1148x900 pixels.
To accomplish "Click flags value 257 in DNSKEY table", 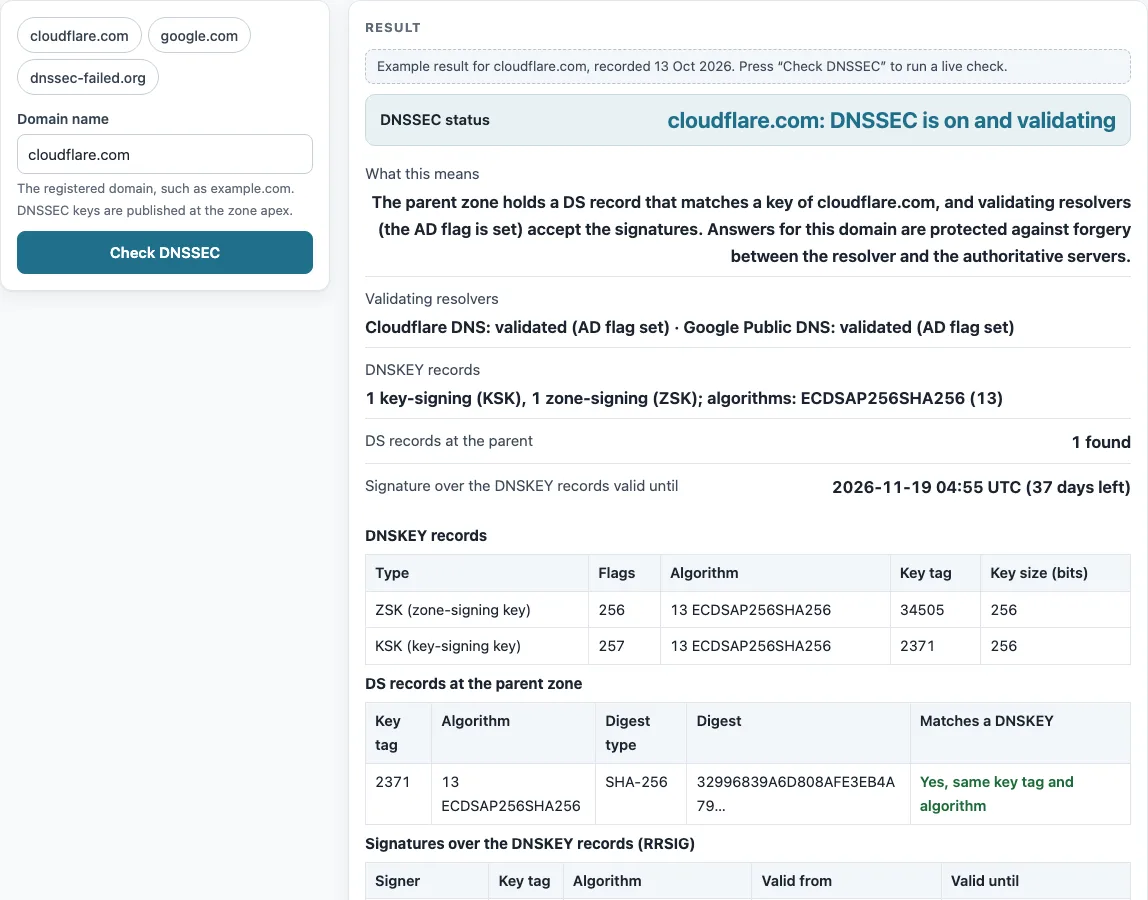I will (x=624, y=646).
